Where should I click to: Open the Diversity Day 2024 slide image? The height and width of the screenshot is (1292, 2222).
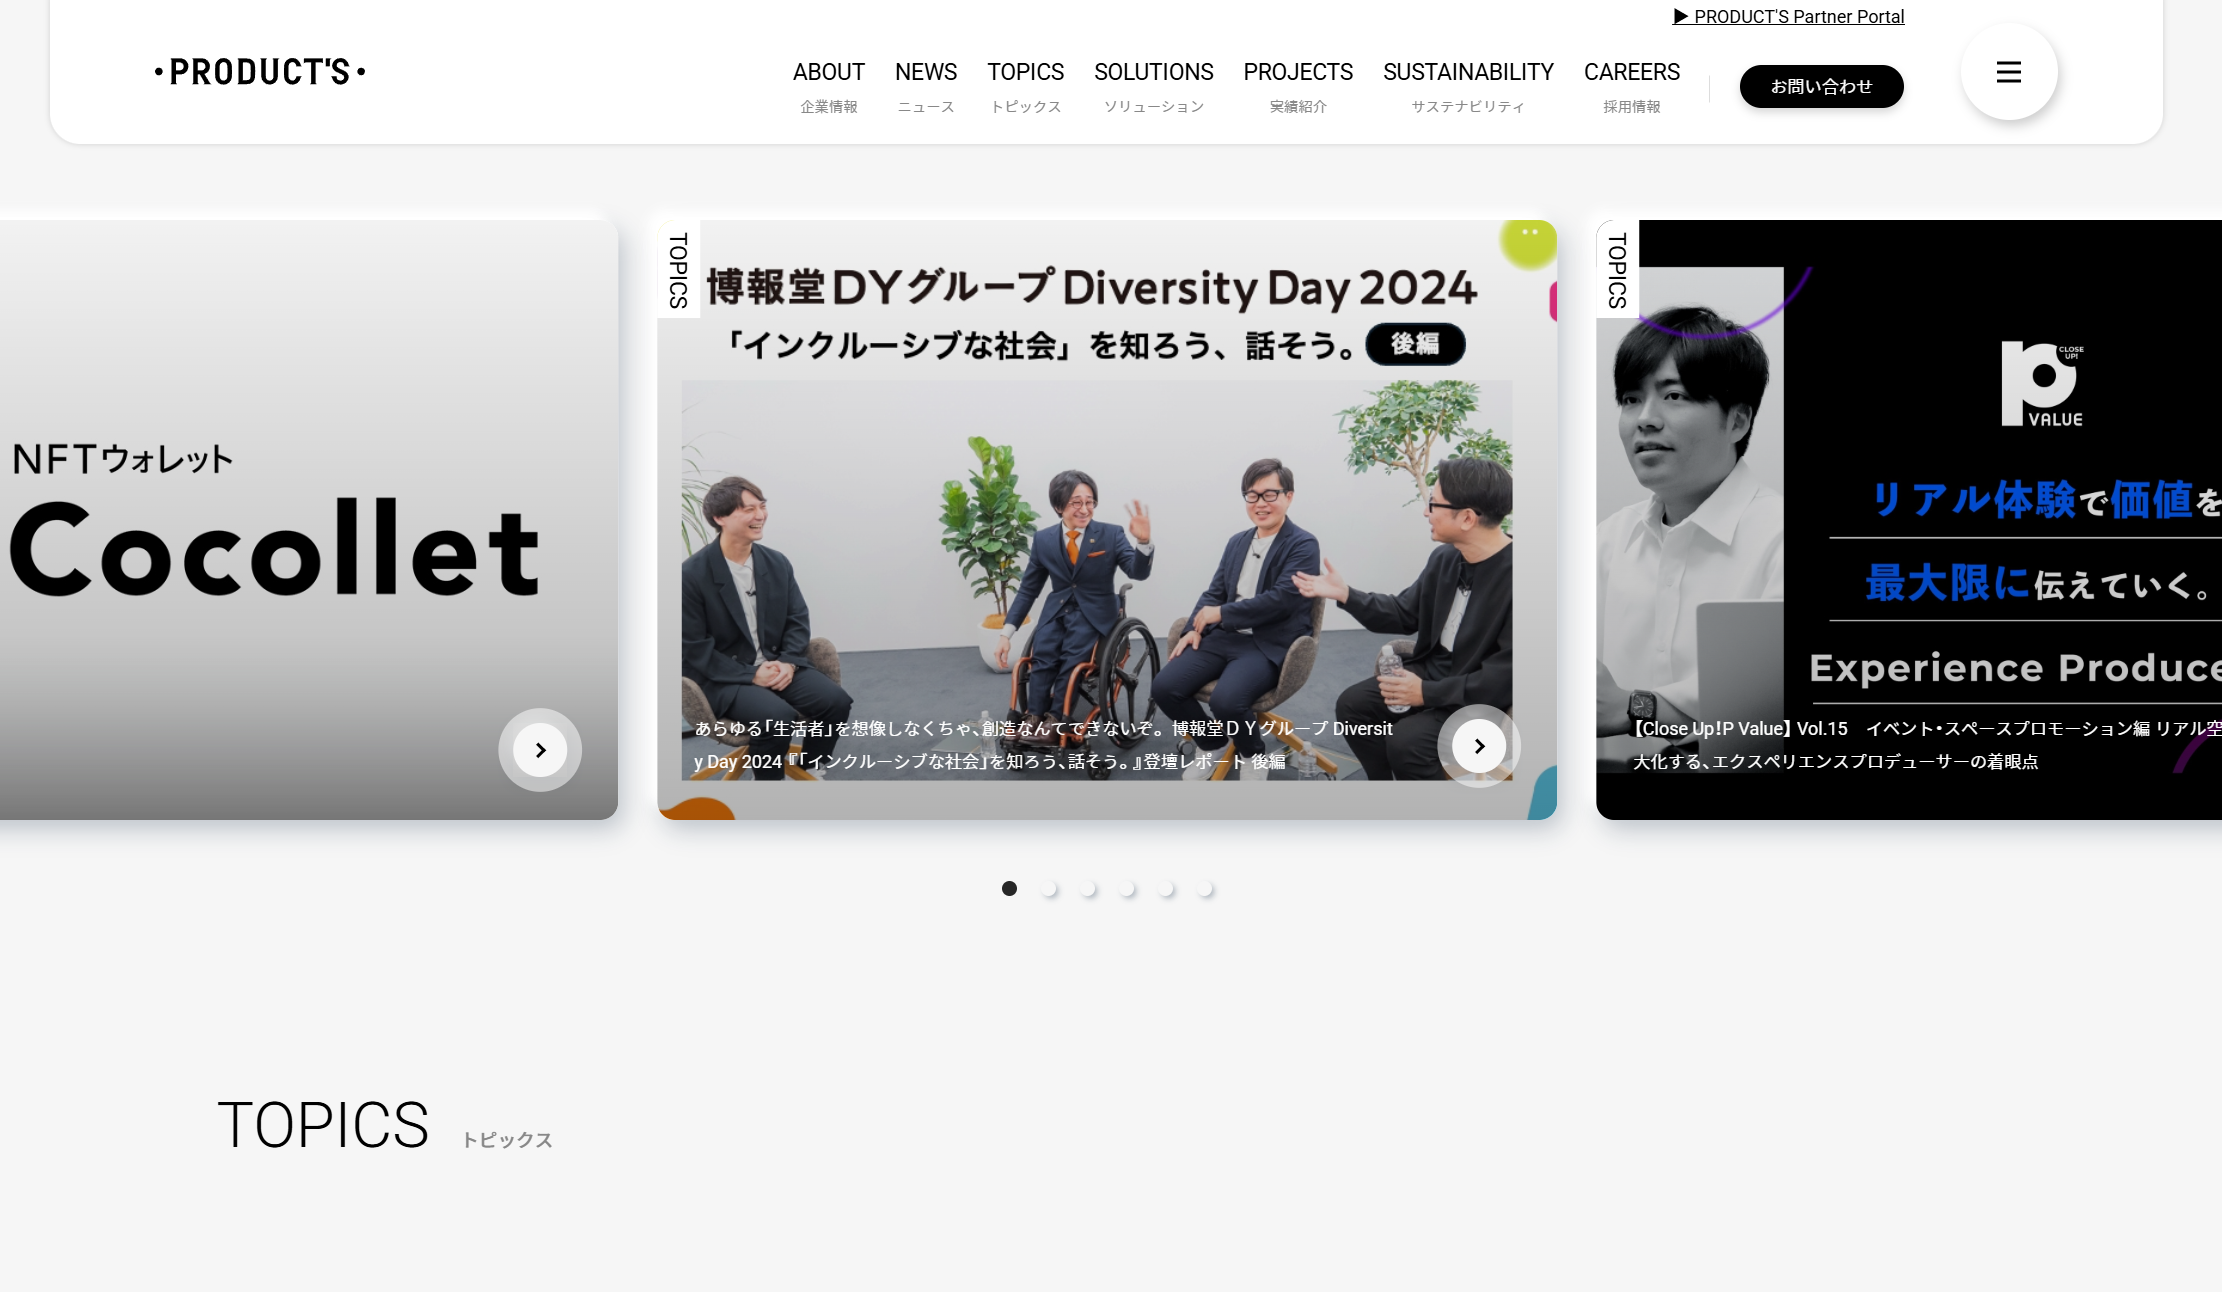[x=1107, y=520]
